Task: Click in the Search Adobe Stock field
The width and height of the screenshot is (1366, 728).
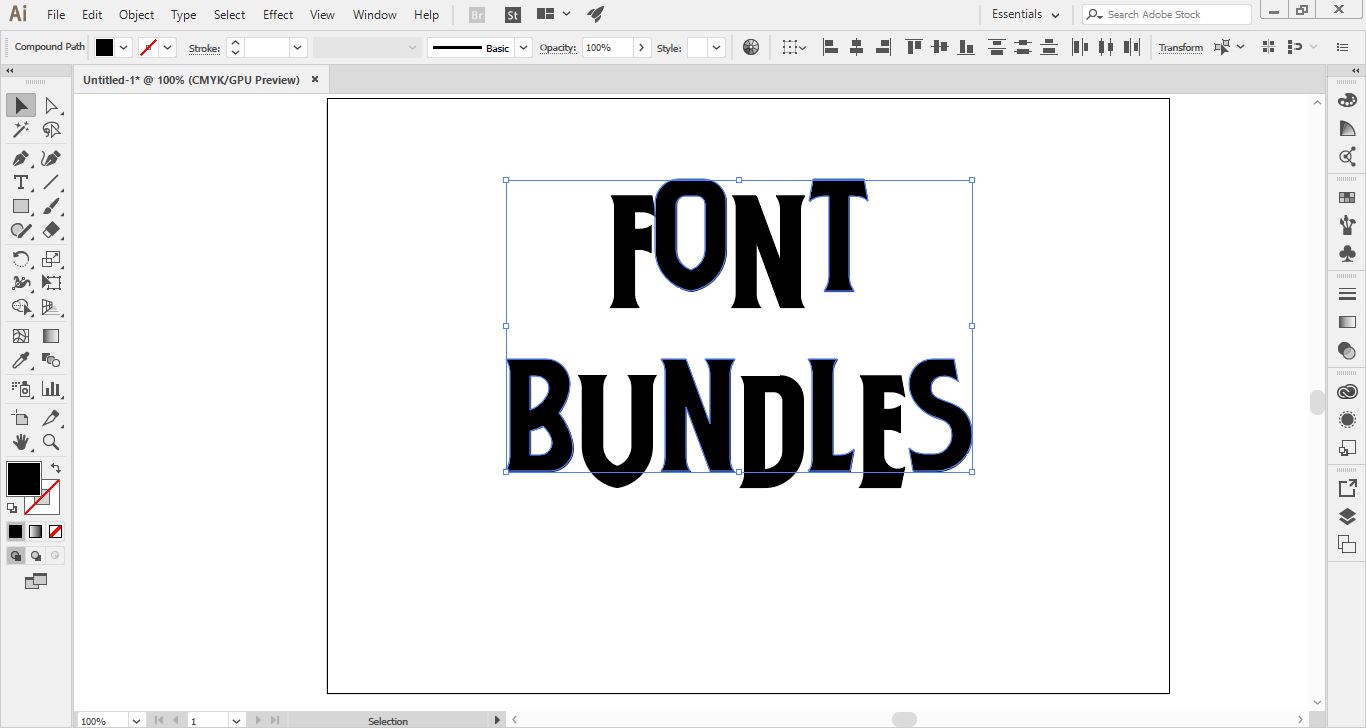Action: pos(1167,15)
